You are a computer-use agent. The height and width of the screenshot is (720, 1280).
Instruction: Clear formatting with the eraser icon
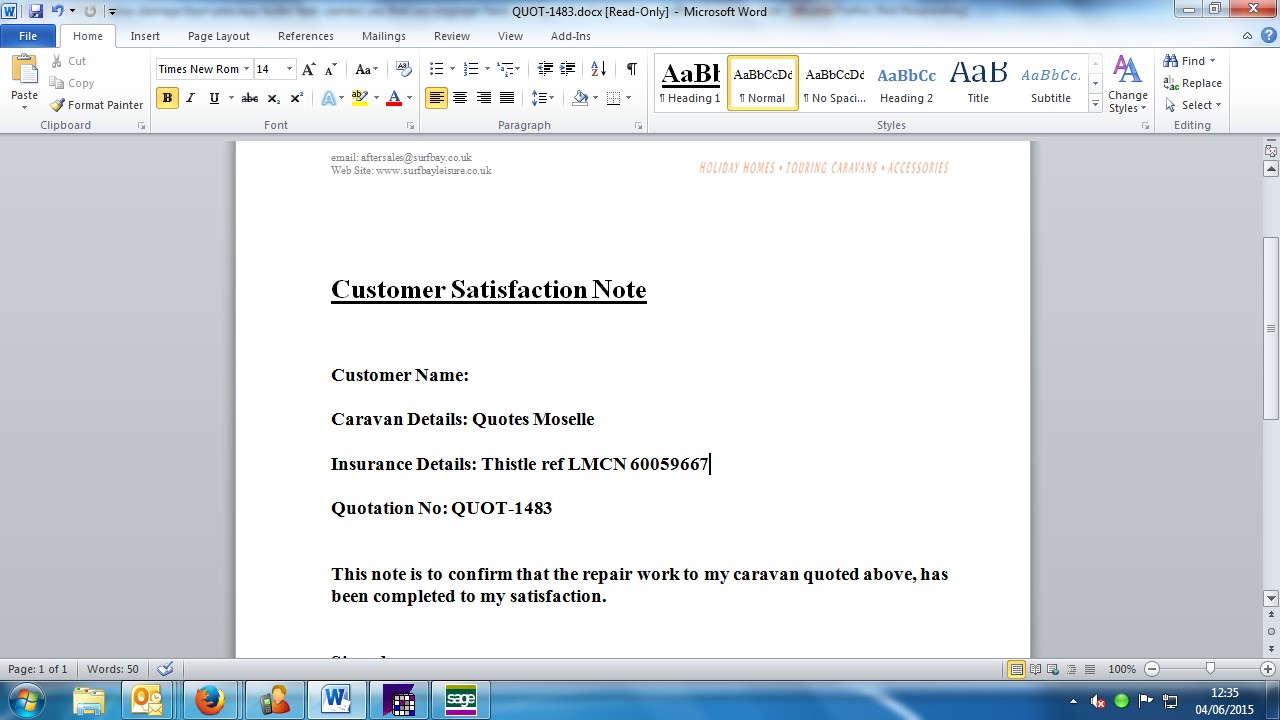click(404, 69)
